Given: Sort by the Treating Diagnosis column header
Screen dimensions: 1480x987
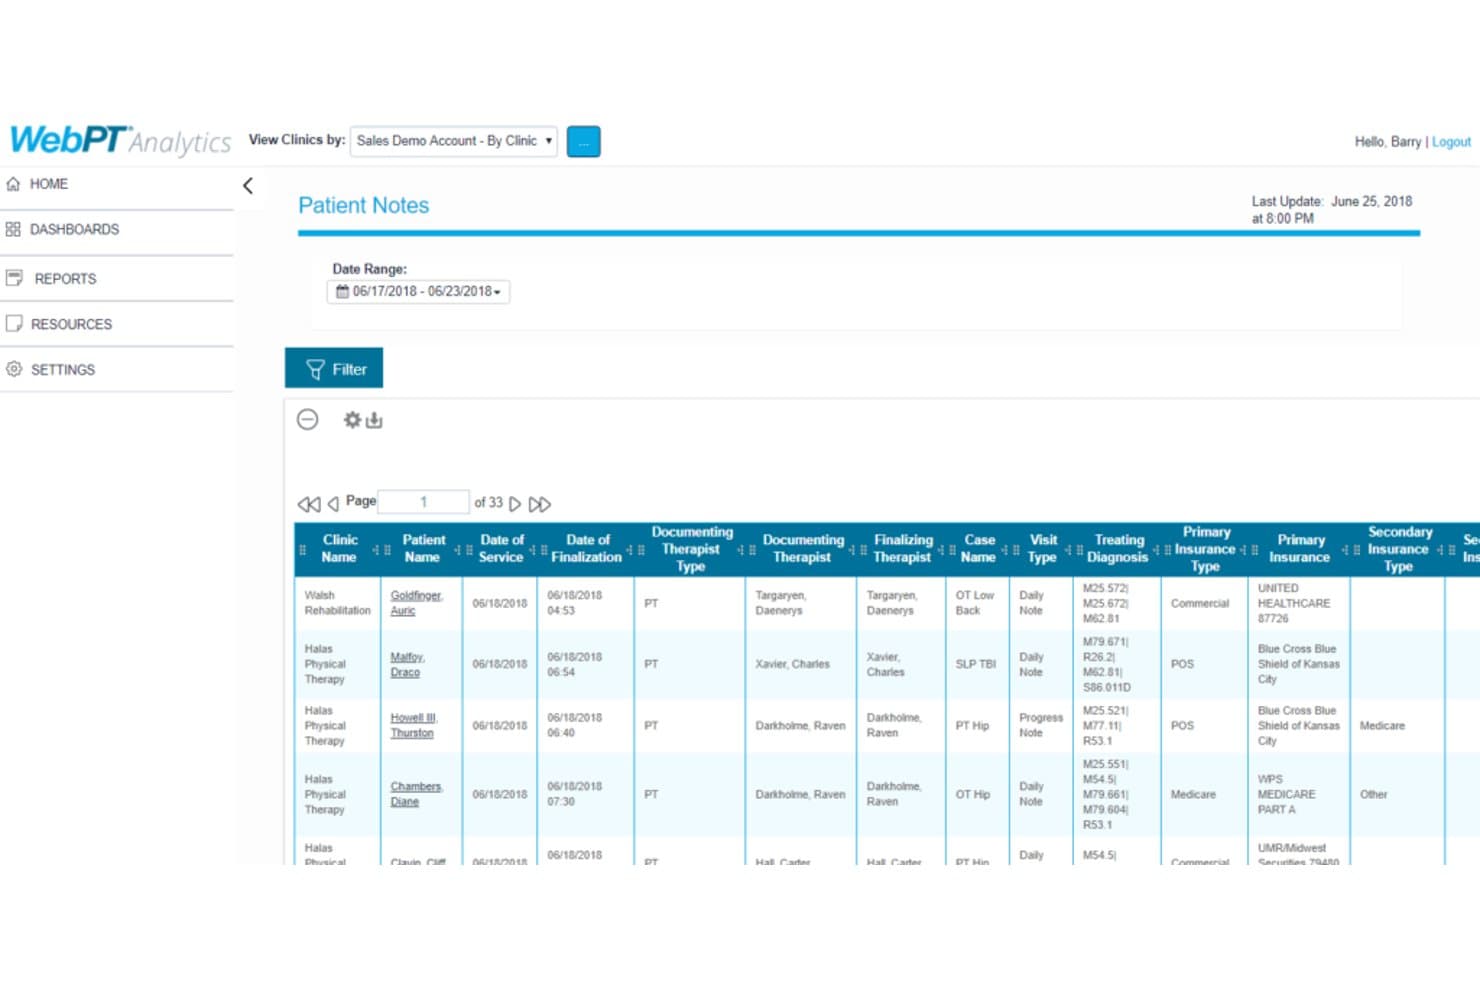Looking at the screenshot, I should tap(1118, 548).
